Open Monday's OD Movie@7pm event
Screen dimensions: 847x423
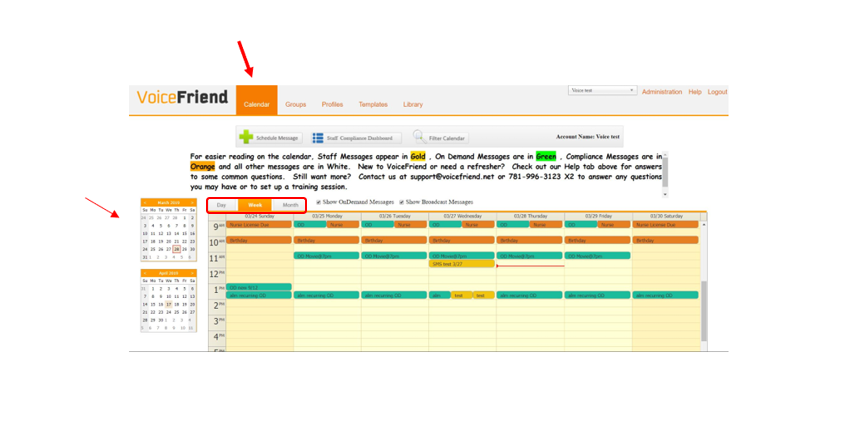tap(327, 256)
